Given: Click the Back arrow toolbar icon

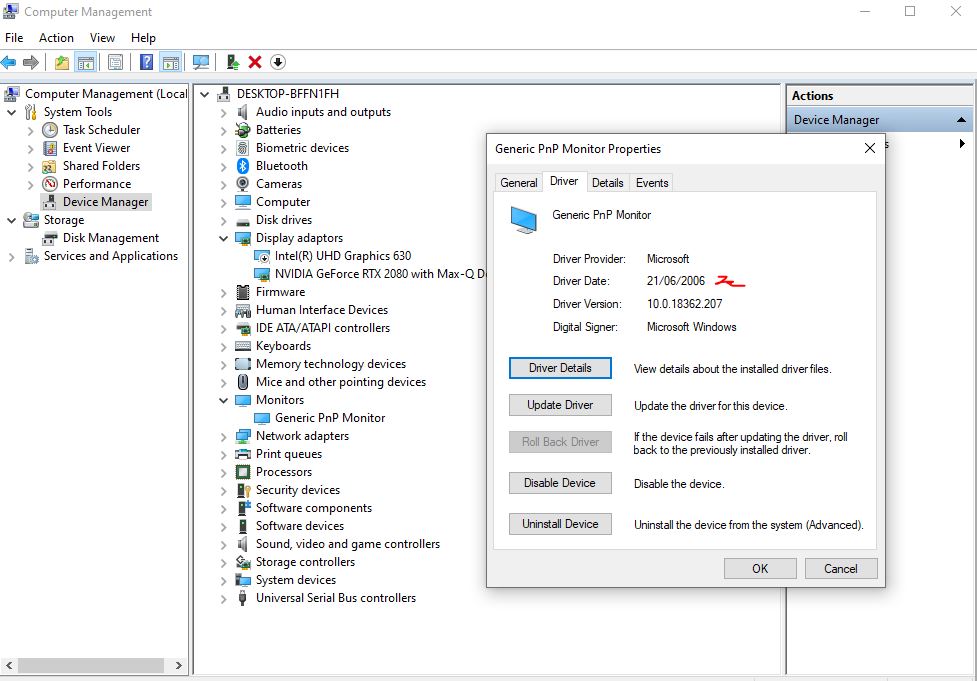Looking at the screenshot, I should tap(9, 62).
